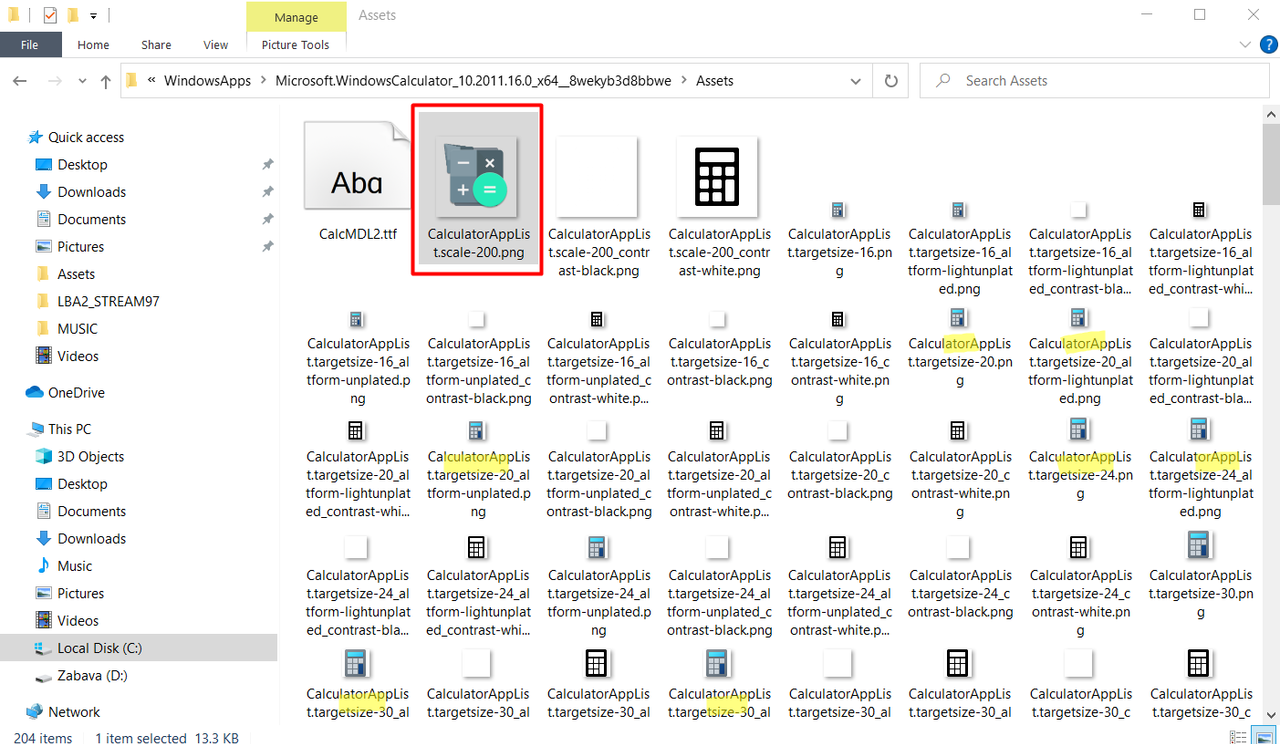Open recent locations dropdown arrow

(82, 82)
